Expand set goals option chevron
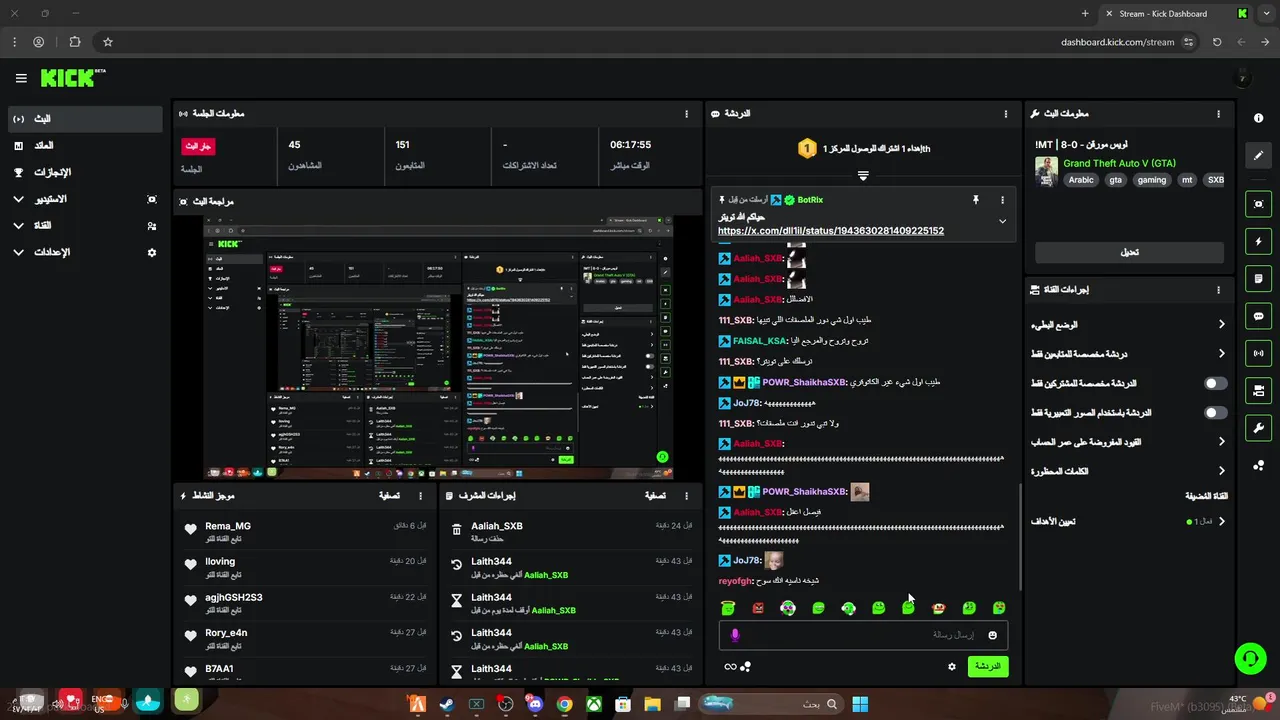This screenshot has width=1280, height=720. point(1221,521)
